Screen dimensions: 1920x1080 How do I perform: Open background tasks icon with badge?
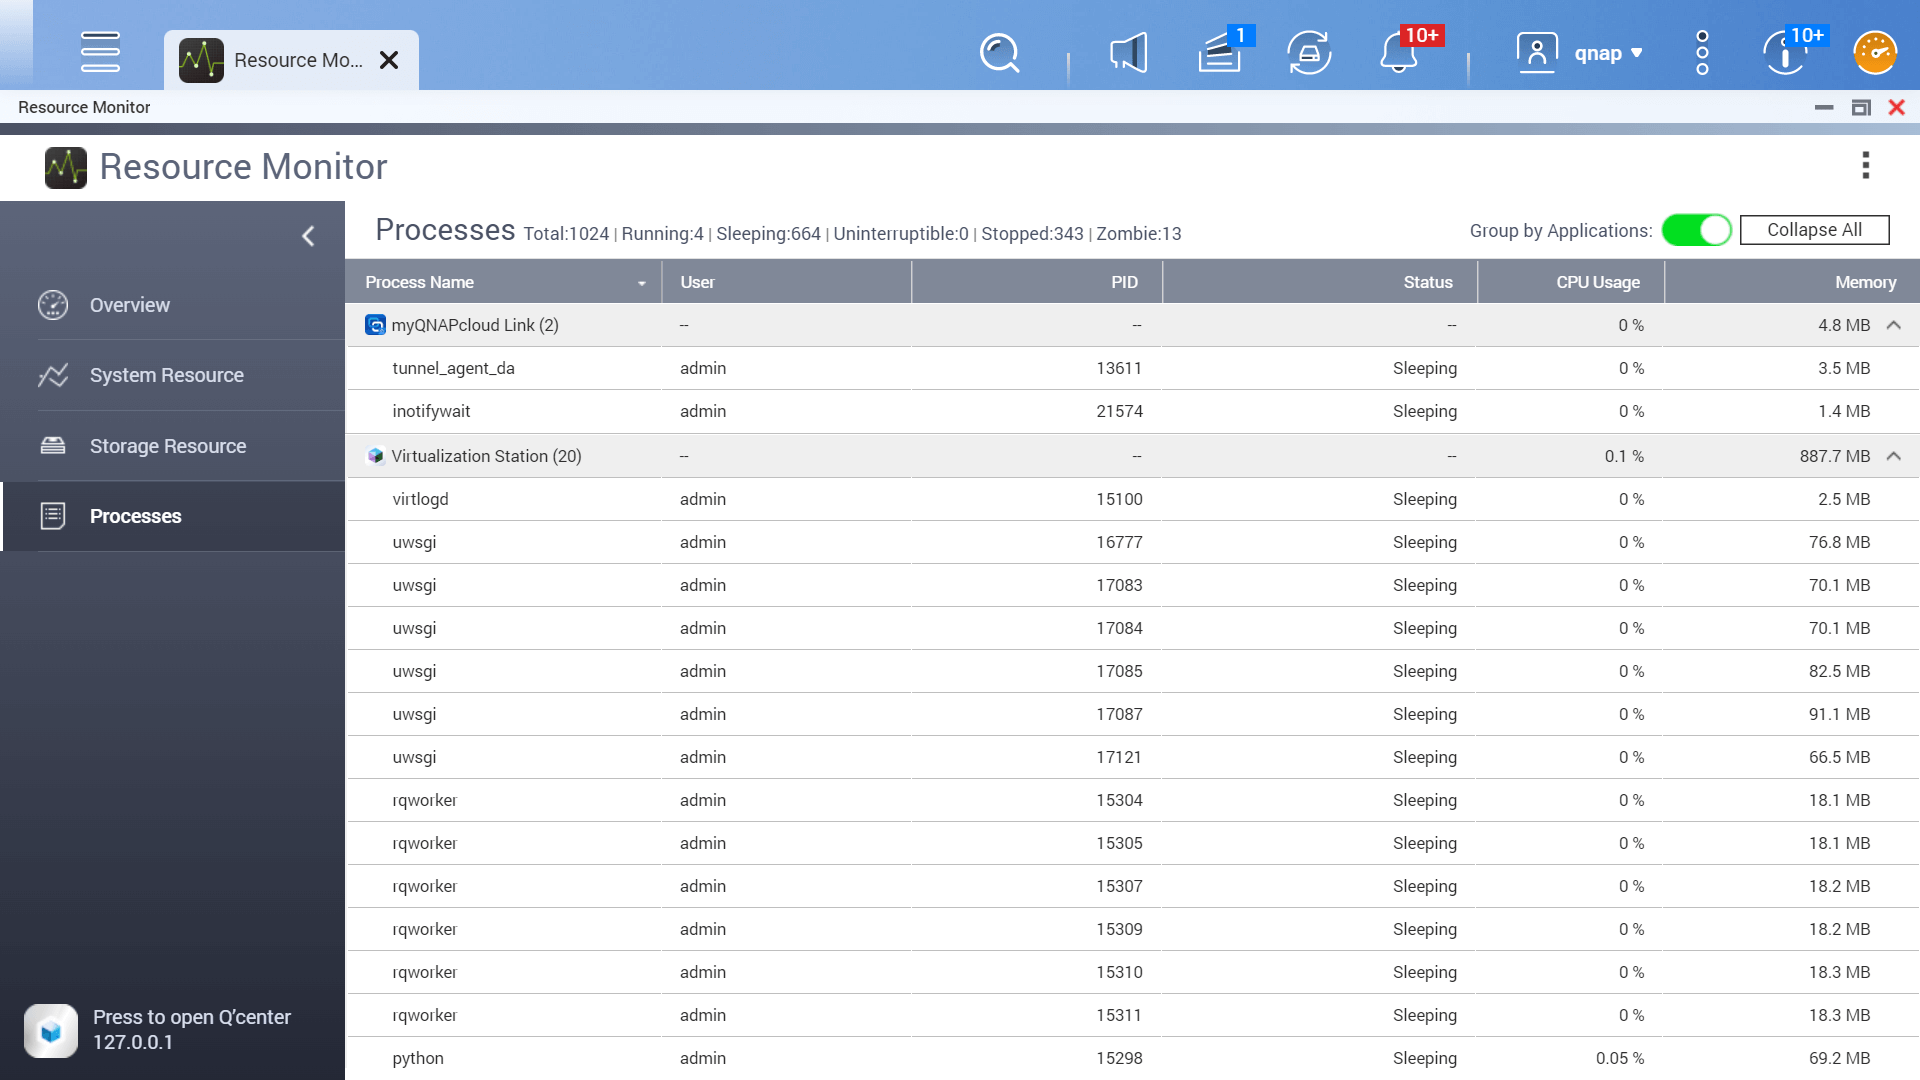(x=1220, y=53)
